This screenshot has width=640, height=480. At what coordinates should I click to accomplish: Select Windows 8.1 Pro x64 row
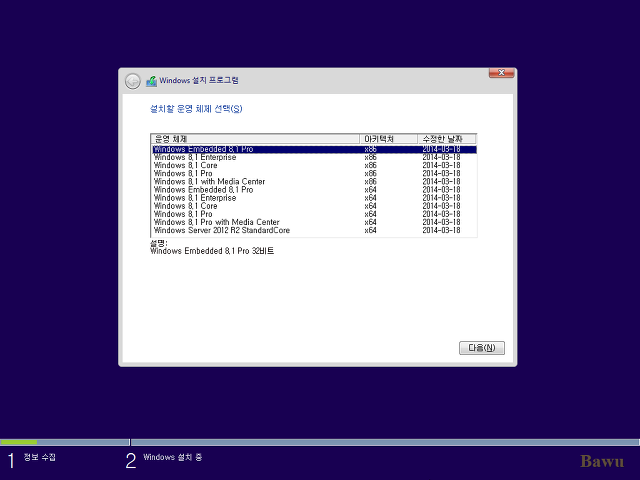tap(314, 215)
